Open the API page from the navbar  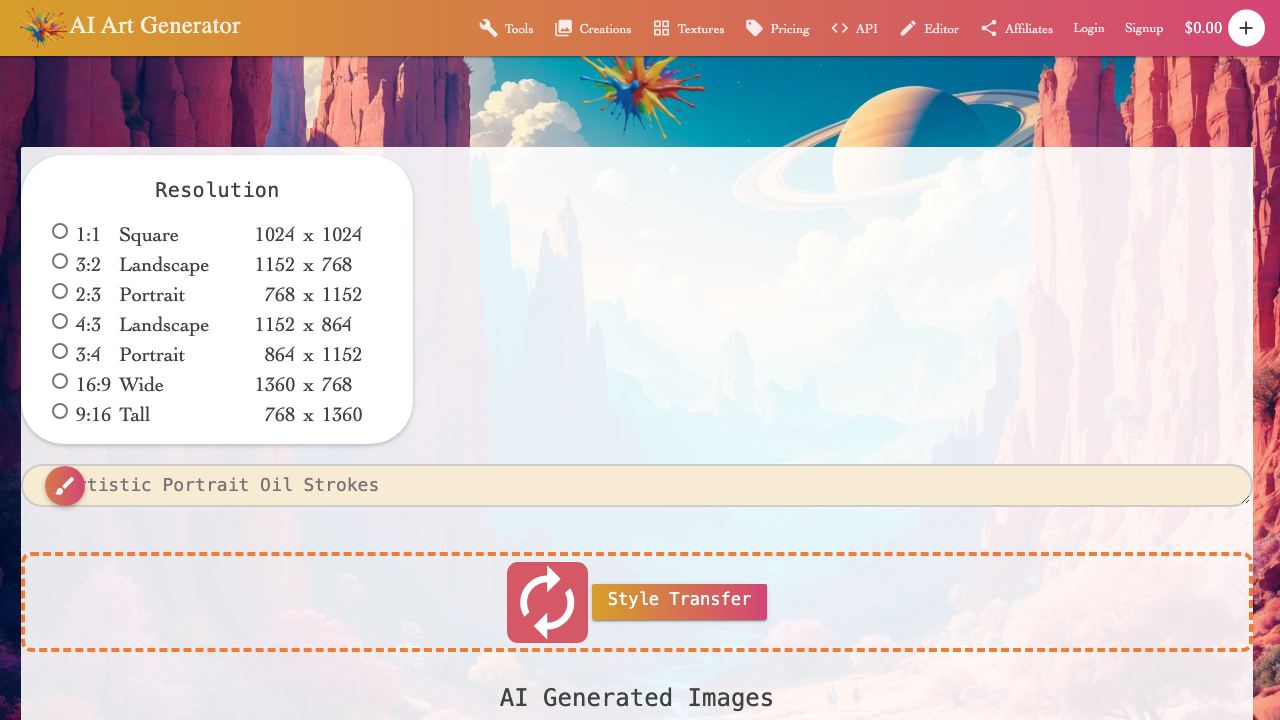click(854, 28)
